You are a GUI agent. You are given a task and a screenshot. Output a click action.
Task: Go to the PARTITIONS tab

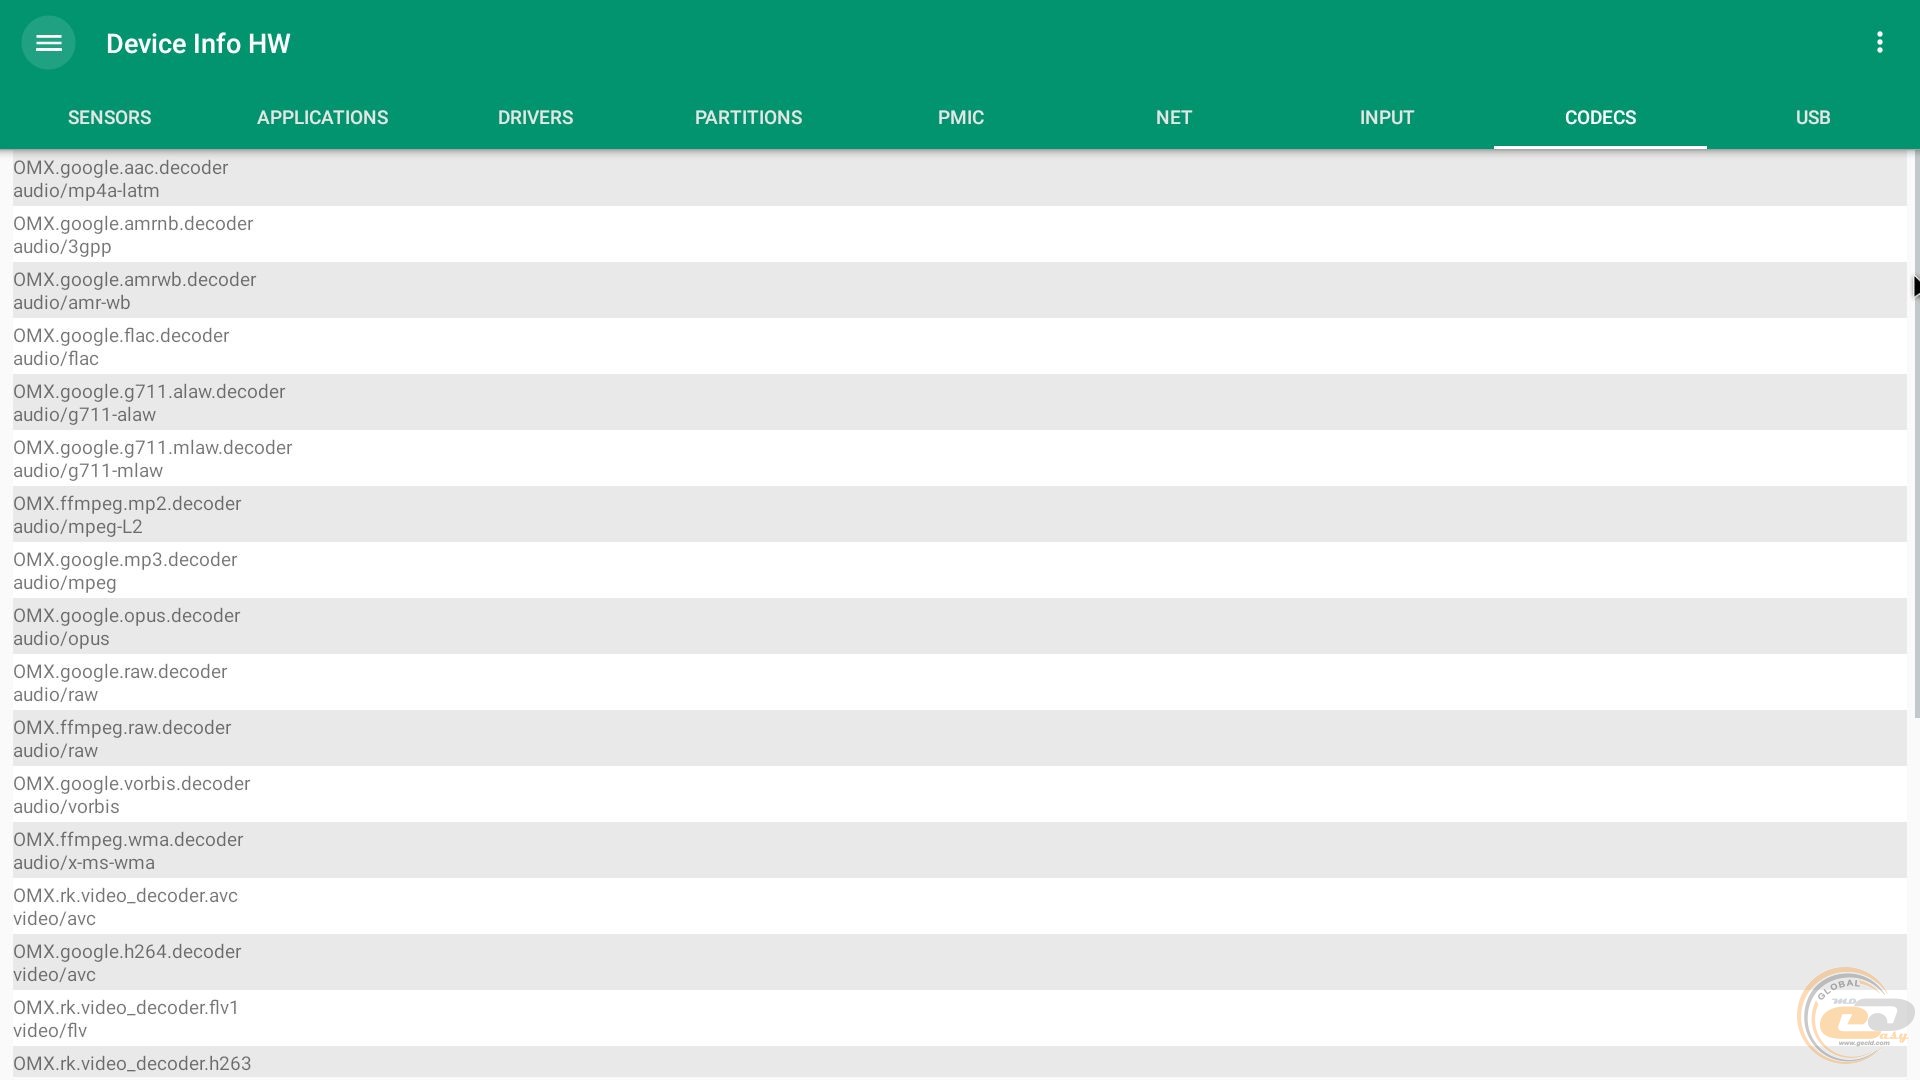point(748,118)
